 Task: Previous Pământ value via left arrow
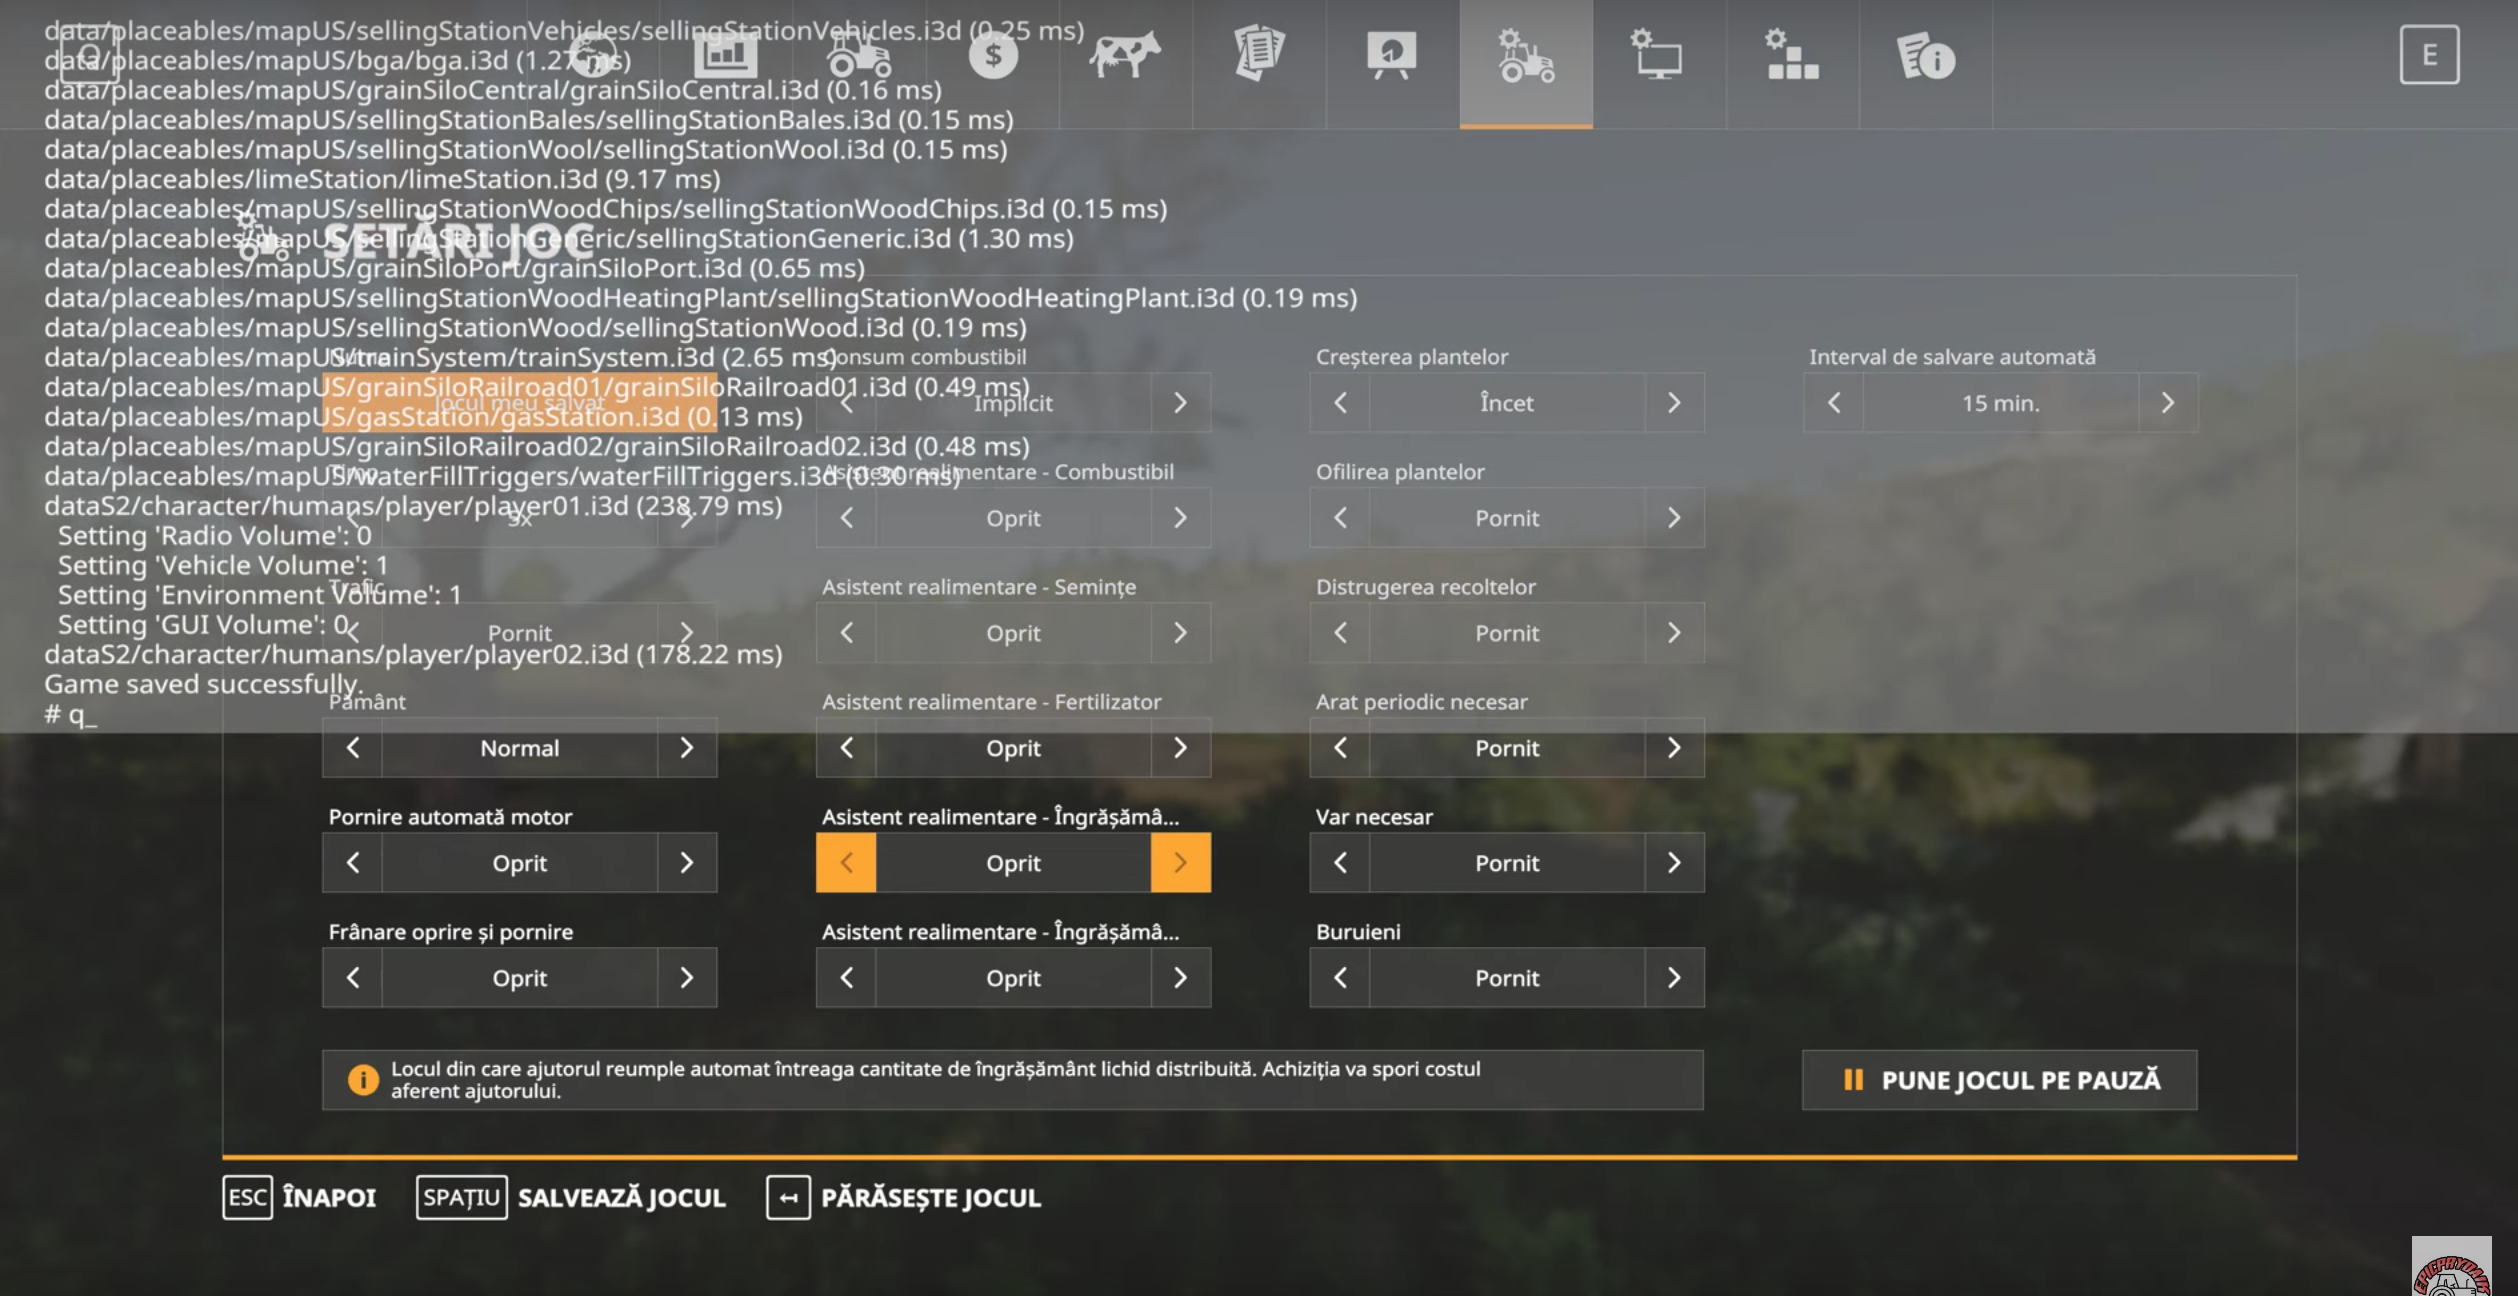click(352, 747)
